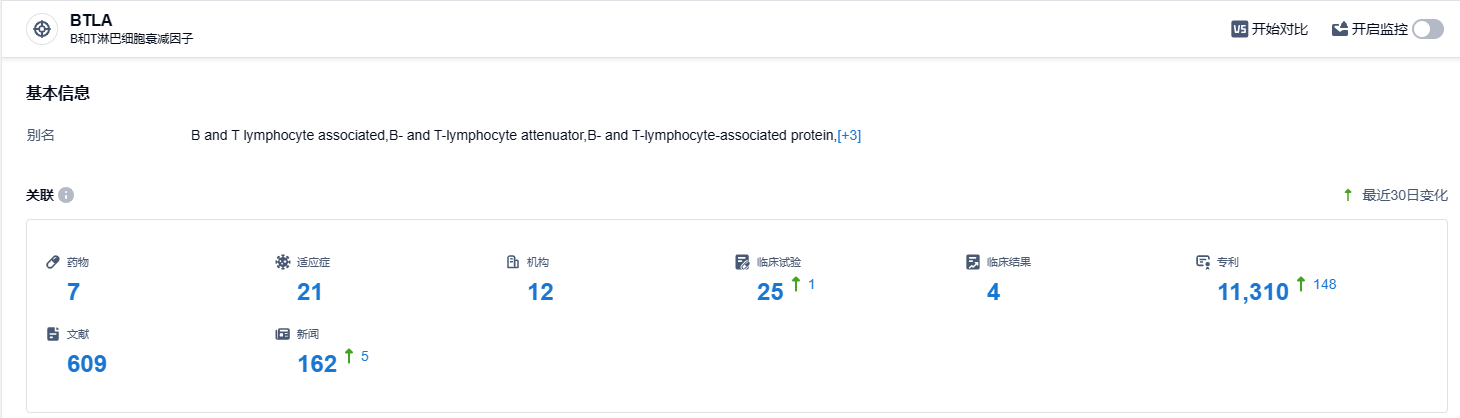Expand aliases with the [+3] link
The height and width of the screenshot is (418, 1460).
(849, 135)
